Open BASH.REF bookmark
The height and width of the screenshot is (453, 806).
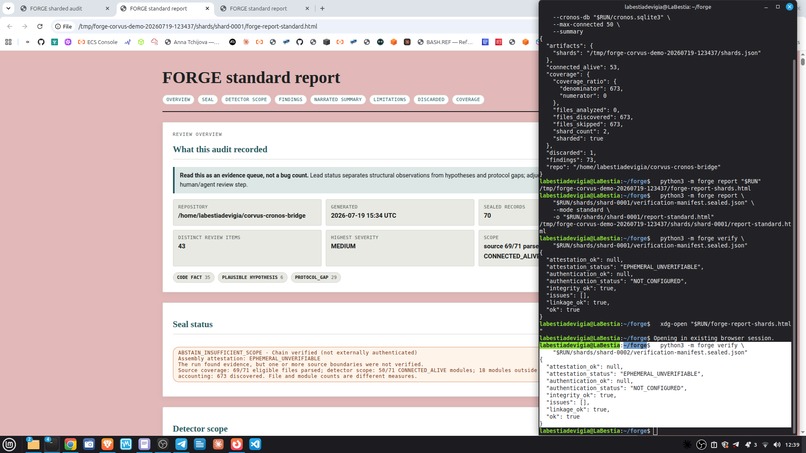pos(445,42)
